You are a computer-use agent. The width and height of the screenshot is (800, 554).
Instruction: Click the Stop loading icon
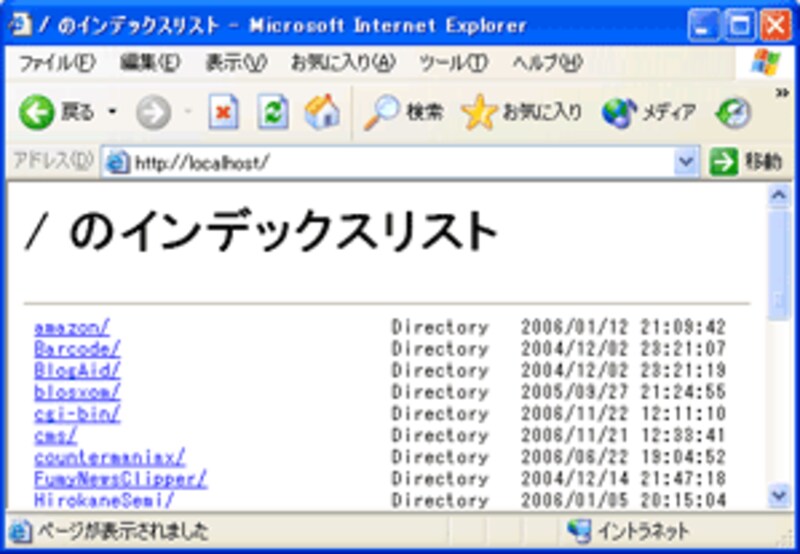pyautogui.click(x=223, y=112)
